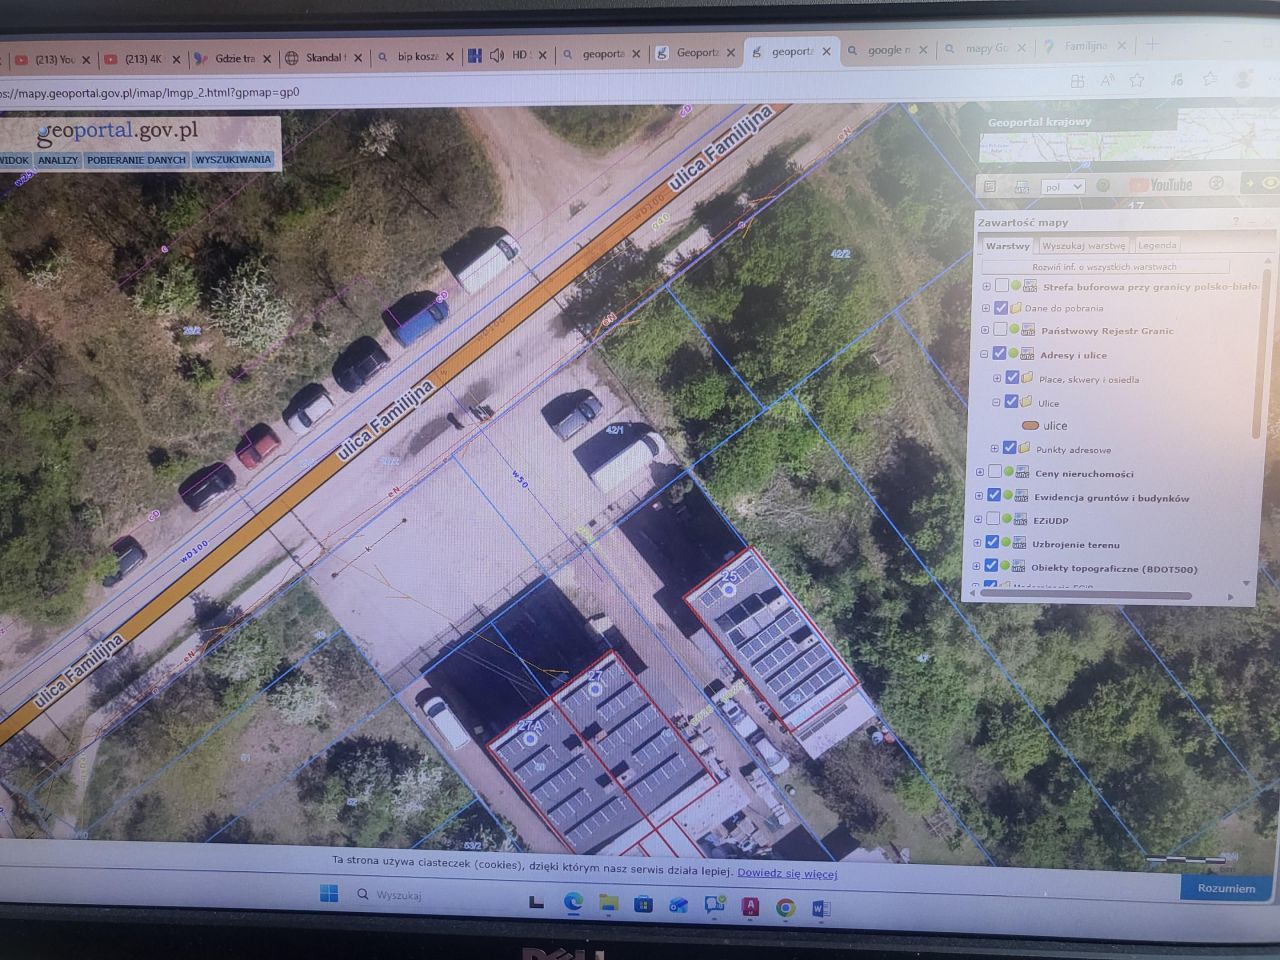Expand the Dane do pobrania node

[x=986, y=308]
